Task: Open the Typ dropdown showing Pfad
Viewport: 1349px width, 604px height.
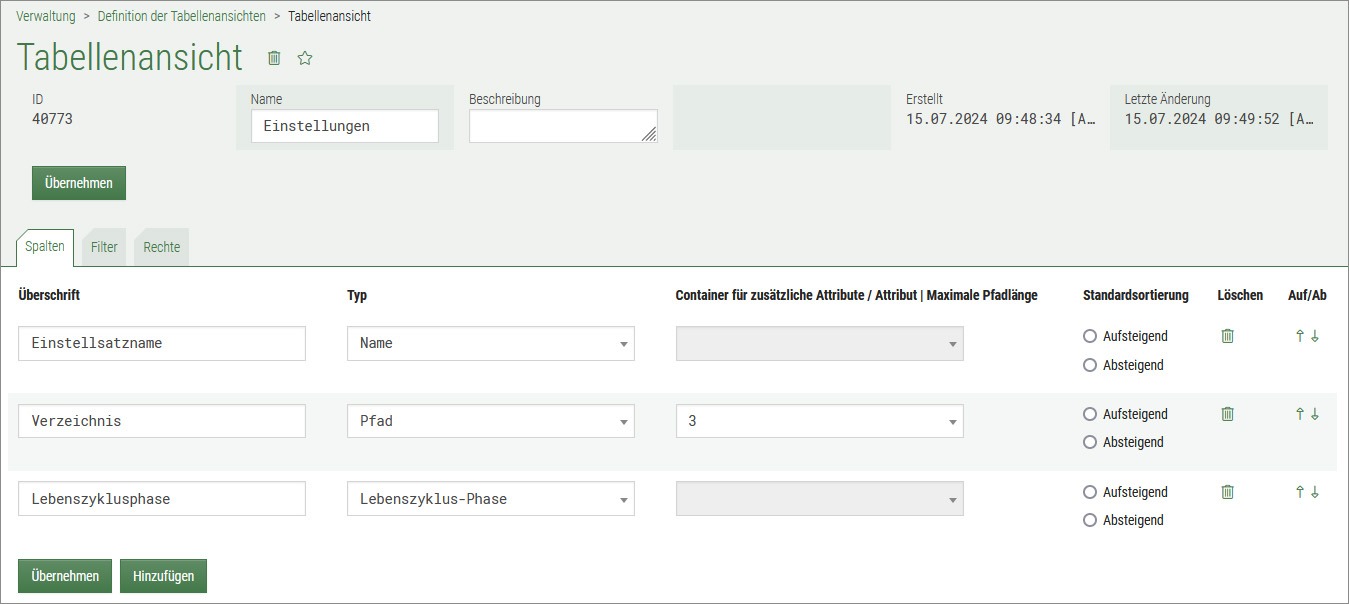Action: coord(490,421)
